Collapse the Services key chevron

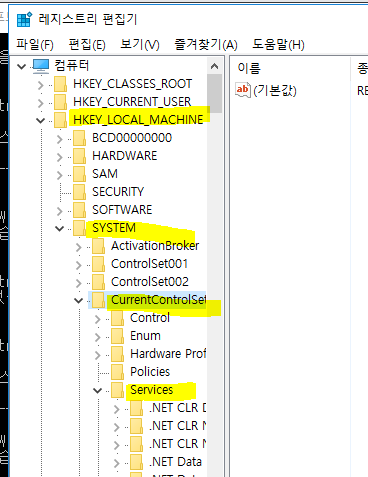coord(98,390)
